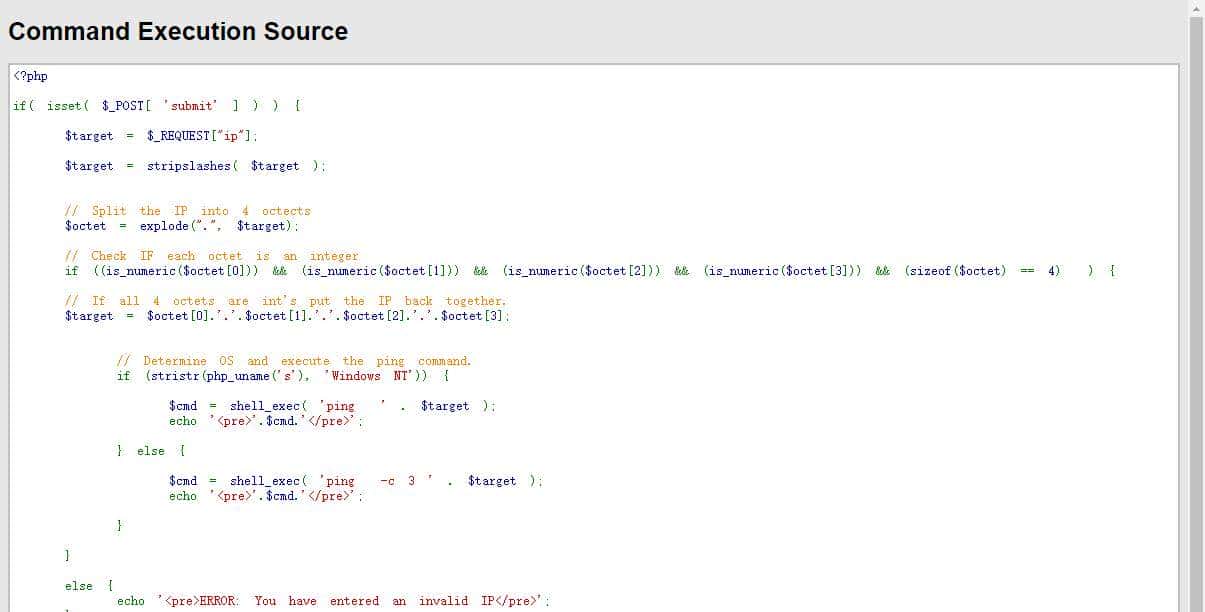Click the vertical scrollbar thumb
Image resolution: width=1205 pixels, height=612 pixels.
tap(1196, 300)
